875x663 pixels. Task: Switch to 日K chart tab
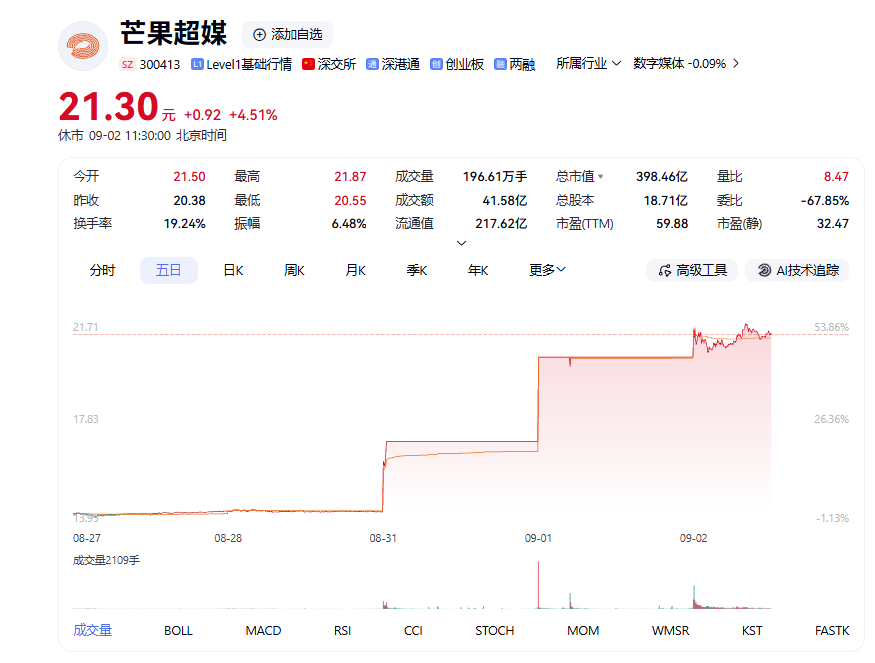(x=233, y=271)
